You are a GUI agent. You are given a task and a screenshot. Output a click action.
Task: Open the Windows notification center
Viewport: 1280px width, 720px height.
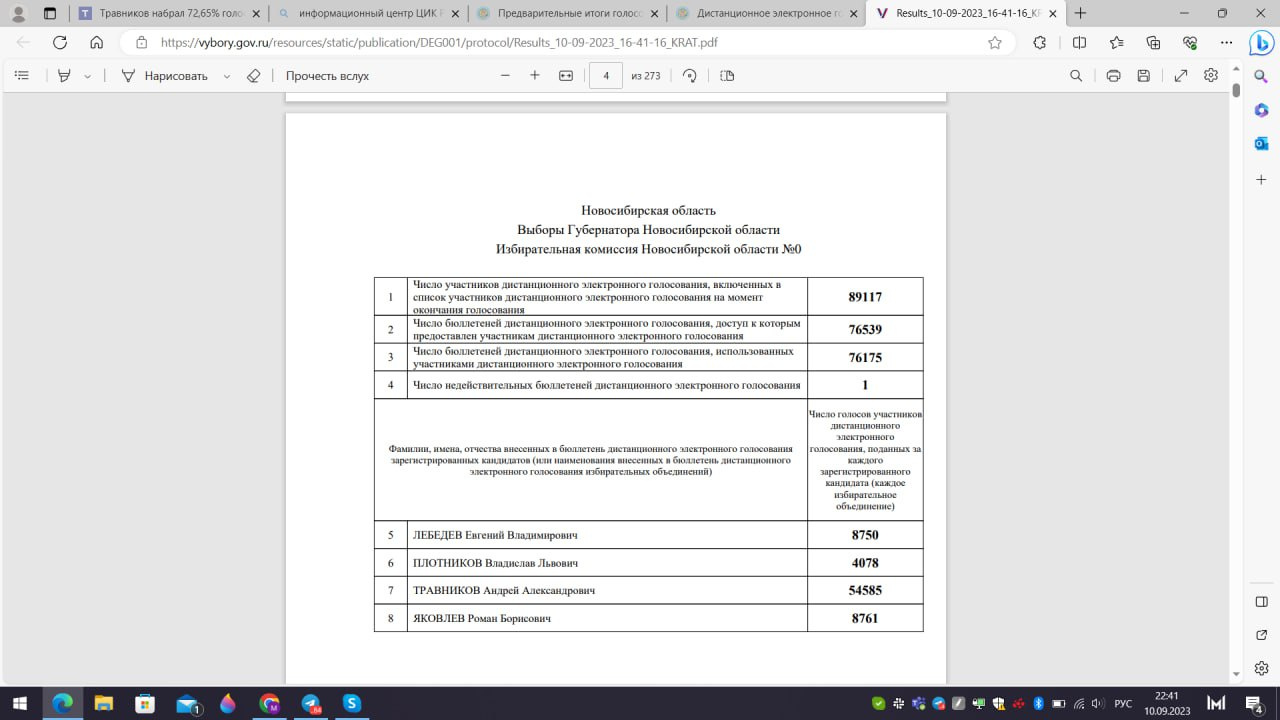click(x=1254, y=703)
